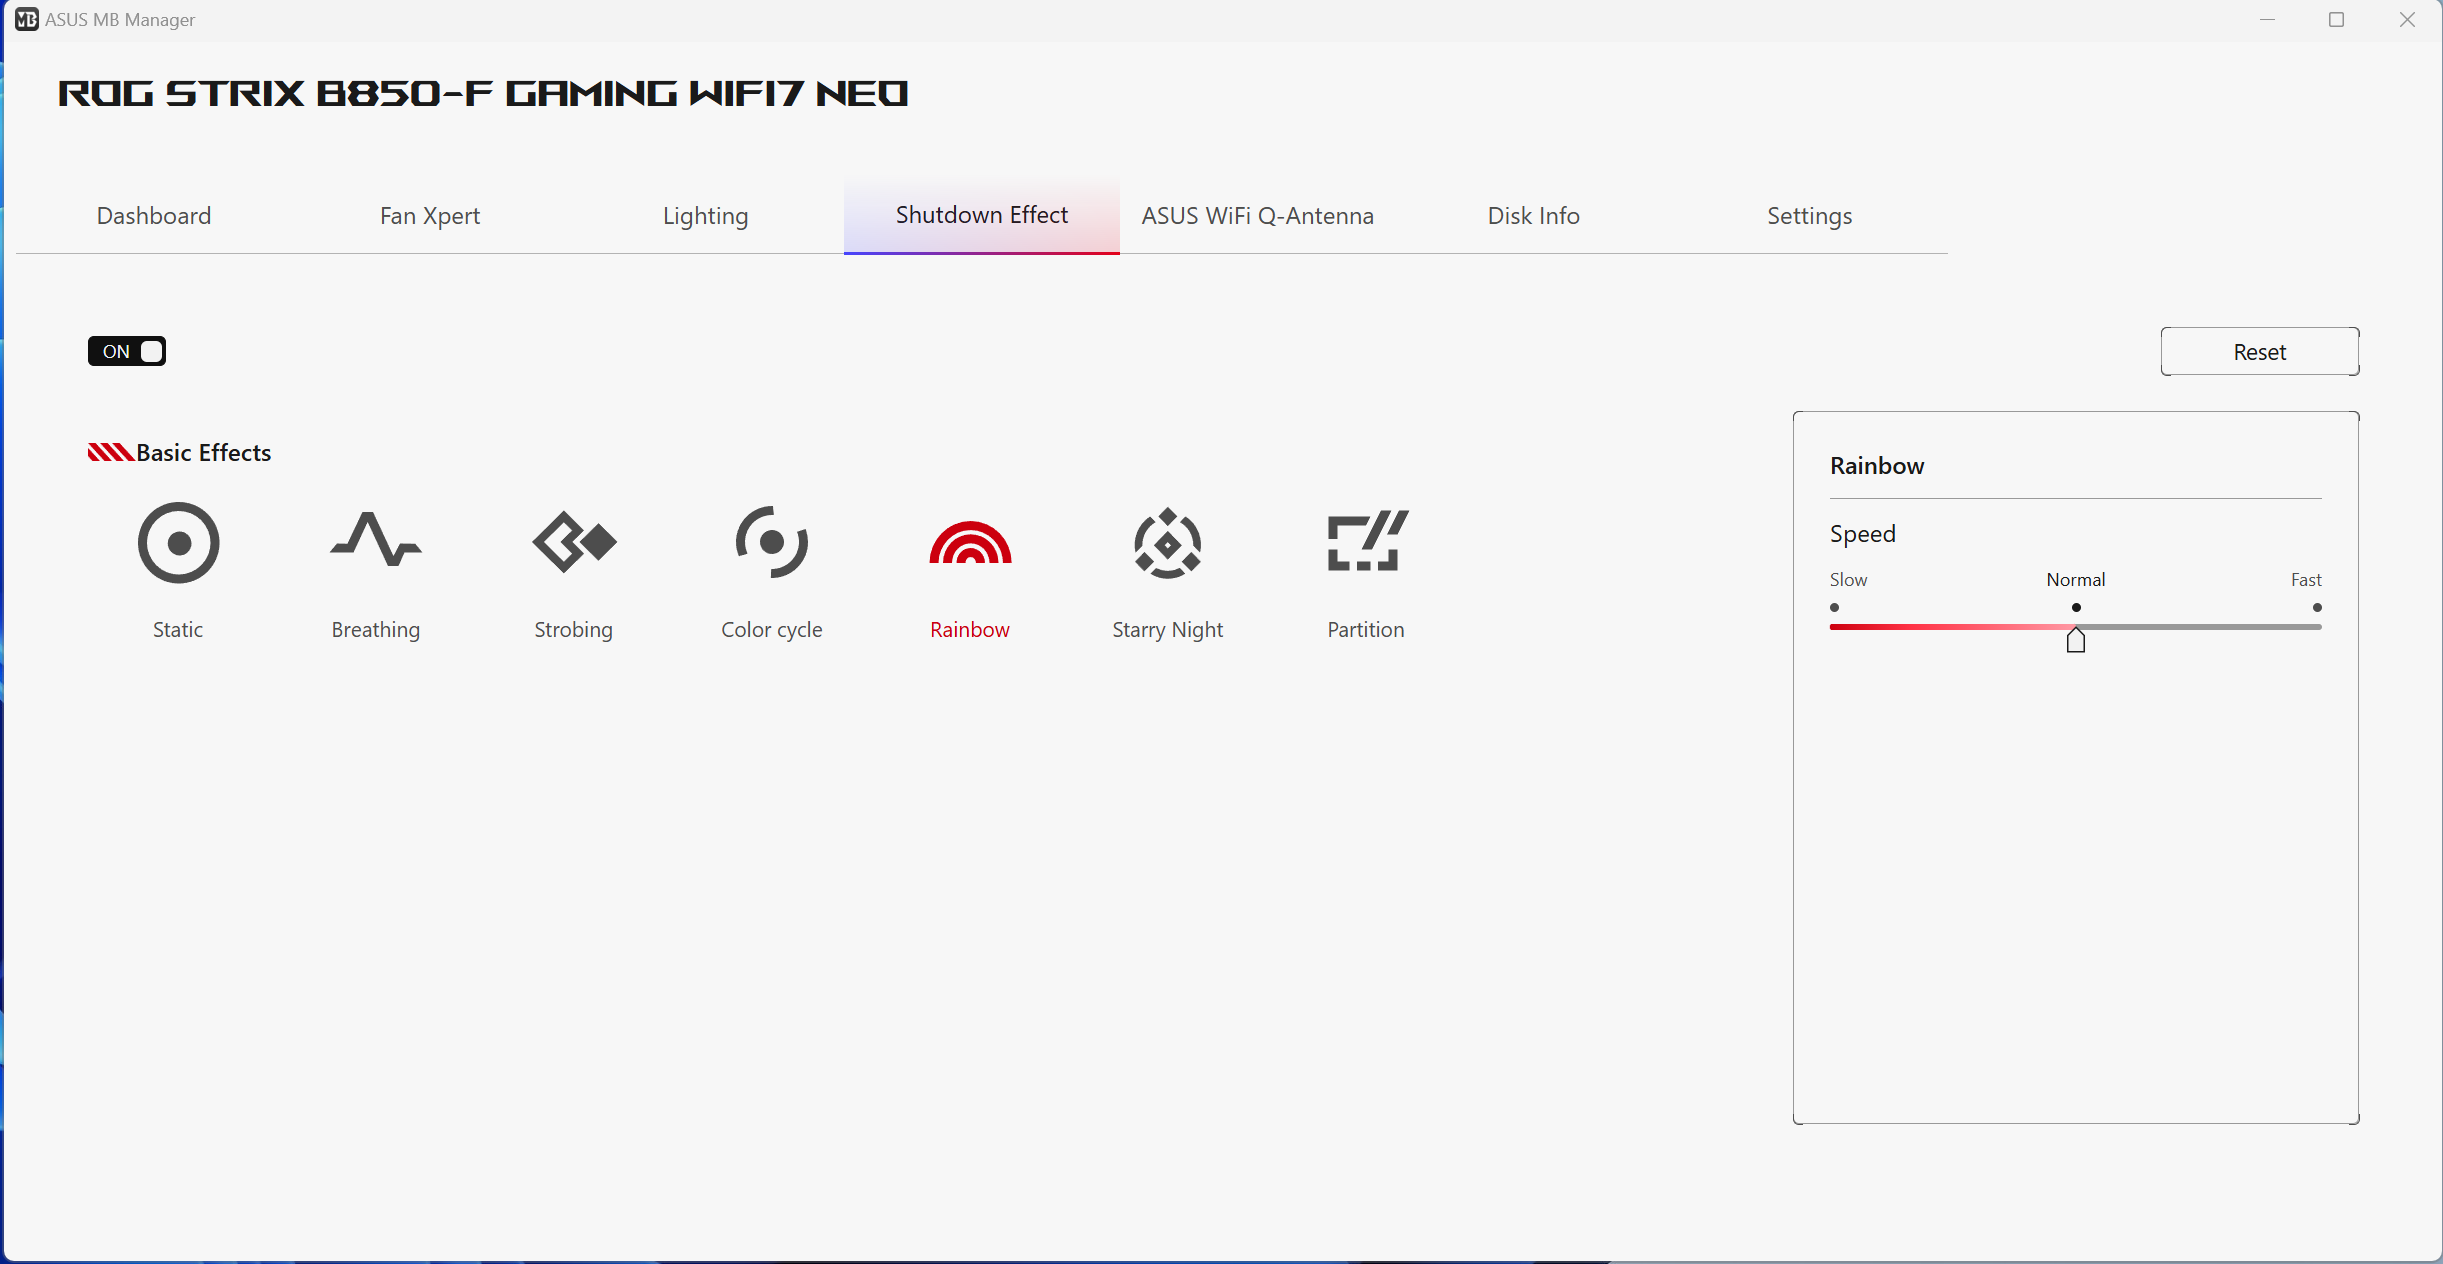Screen dimensions: 2443x1264
Task: Click the Normal speed marker dot
Action: 2076,607
